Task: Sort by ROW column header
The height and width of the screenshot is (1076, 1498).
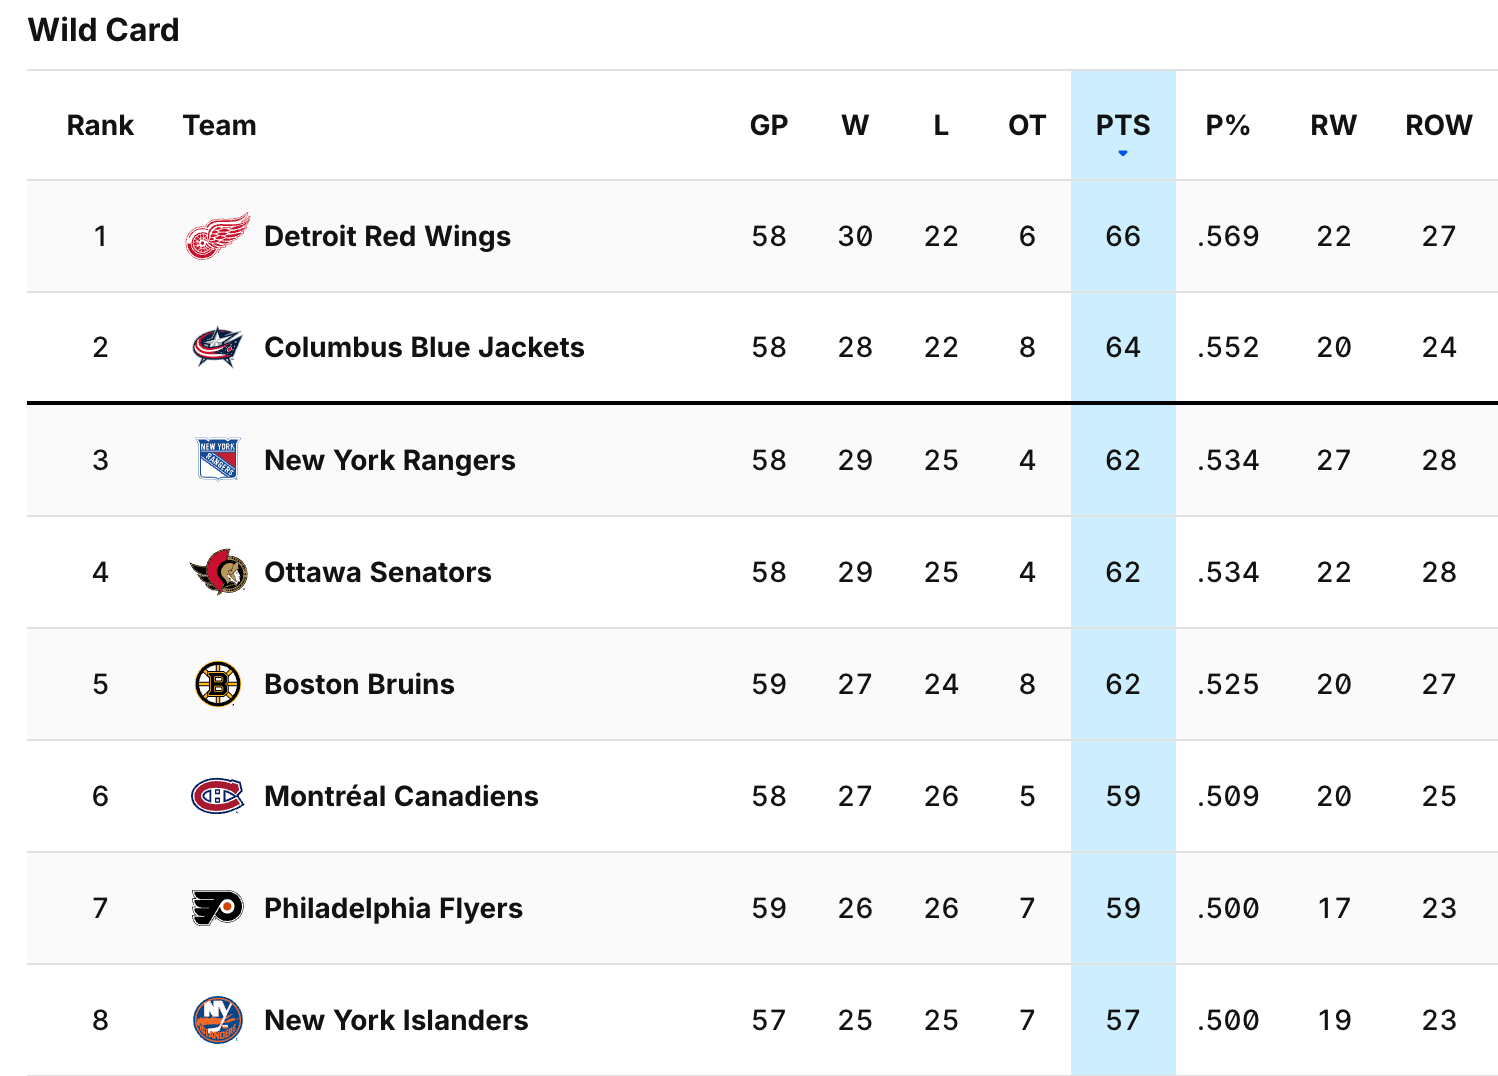Action: (1439, 125)
